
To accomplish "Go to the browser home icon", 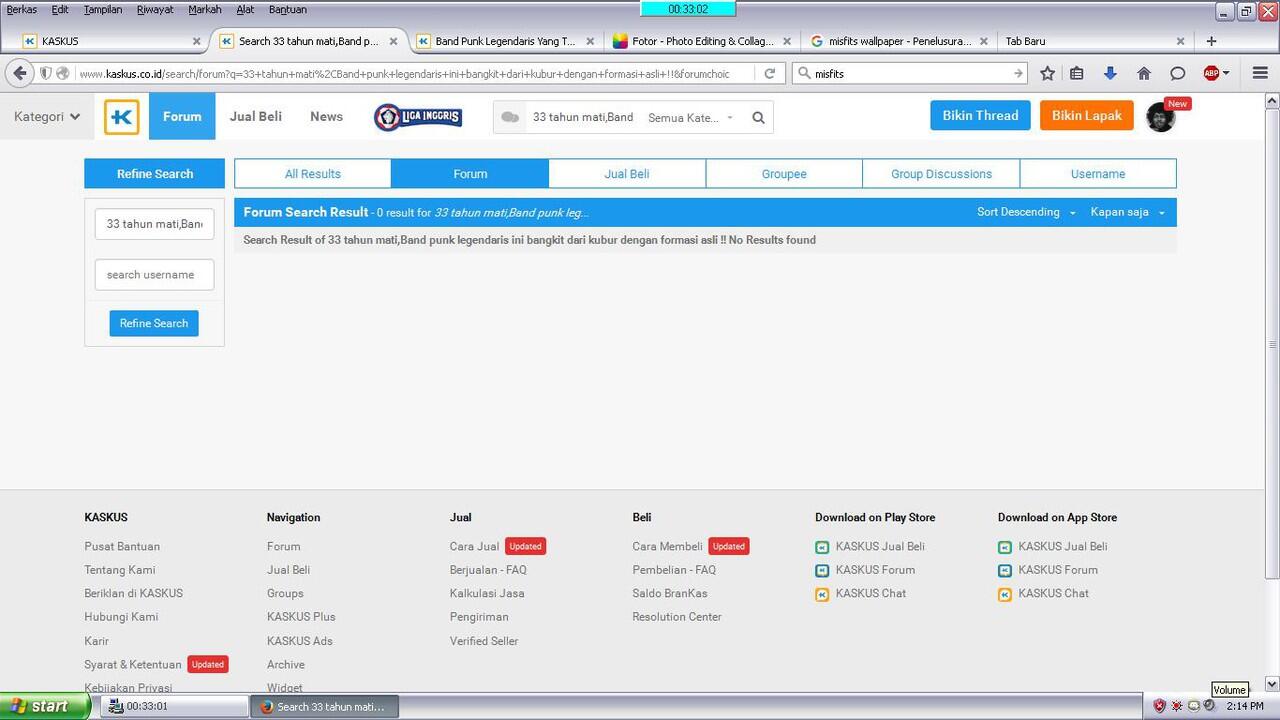I will tap(1144, 73).
